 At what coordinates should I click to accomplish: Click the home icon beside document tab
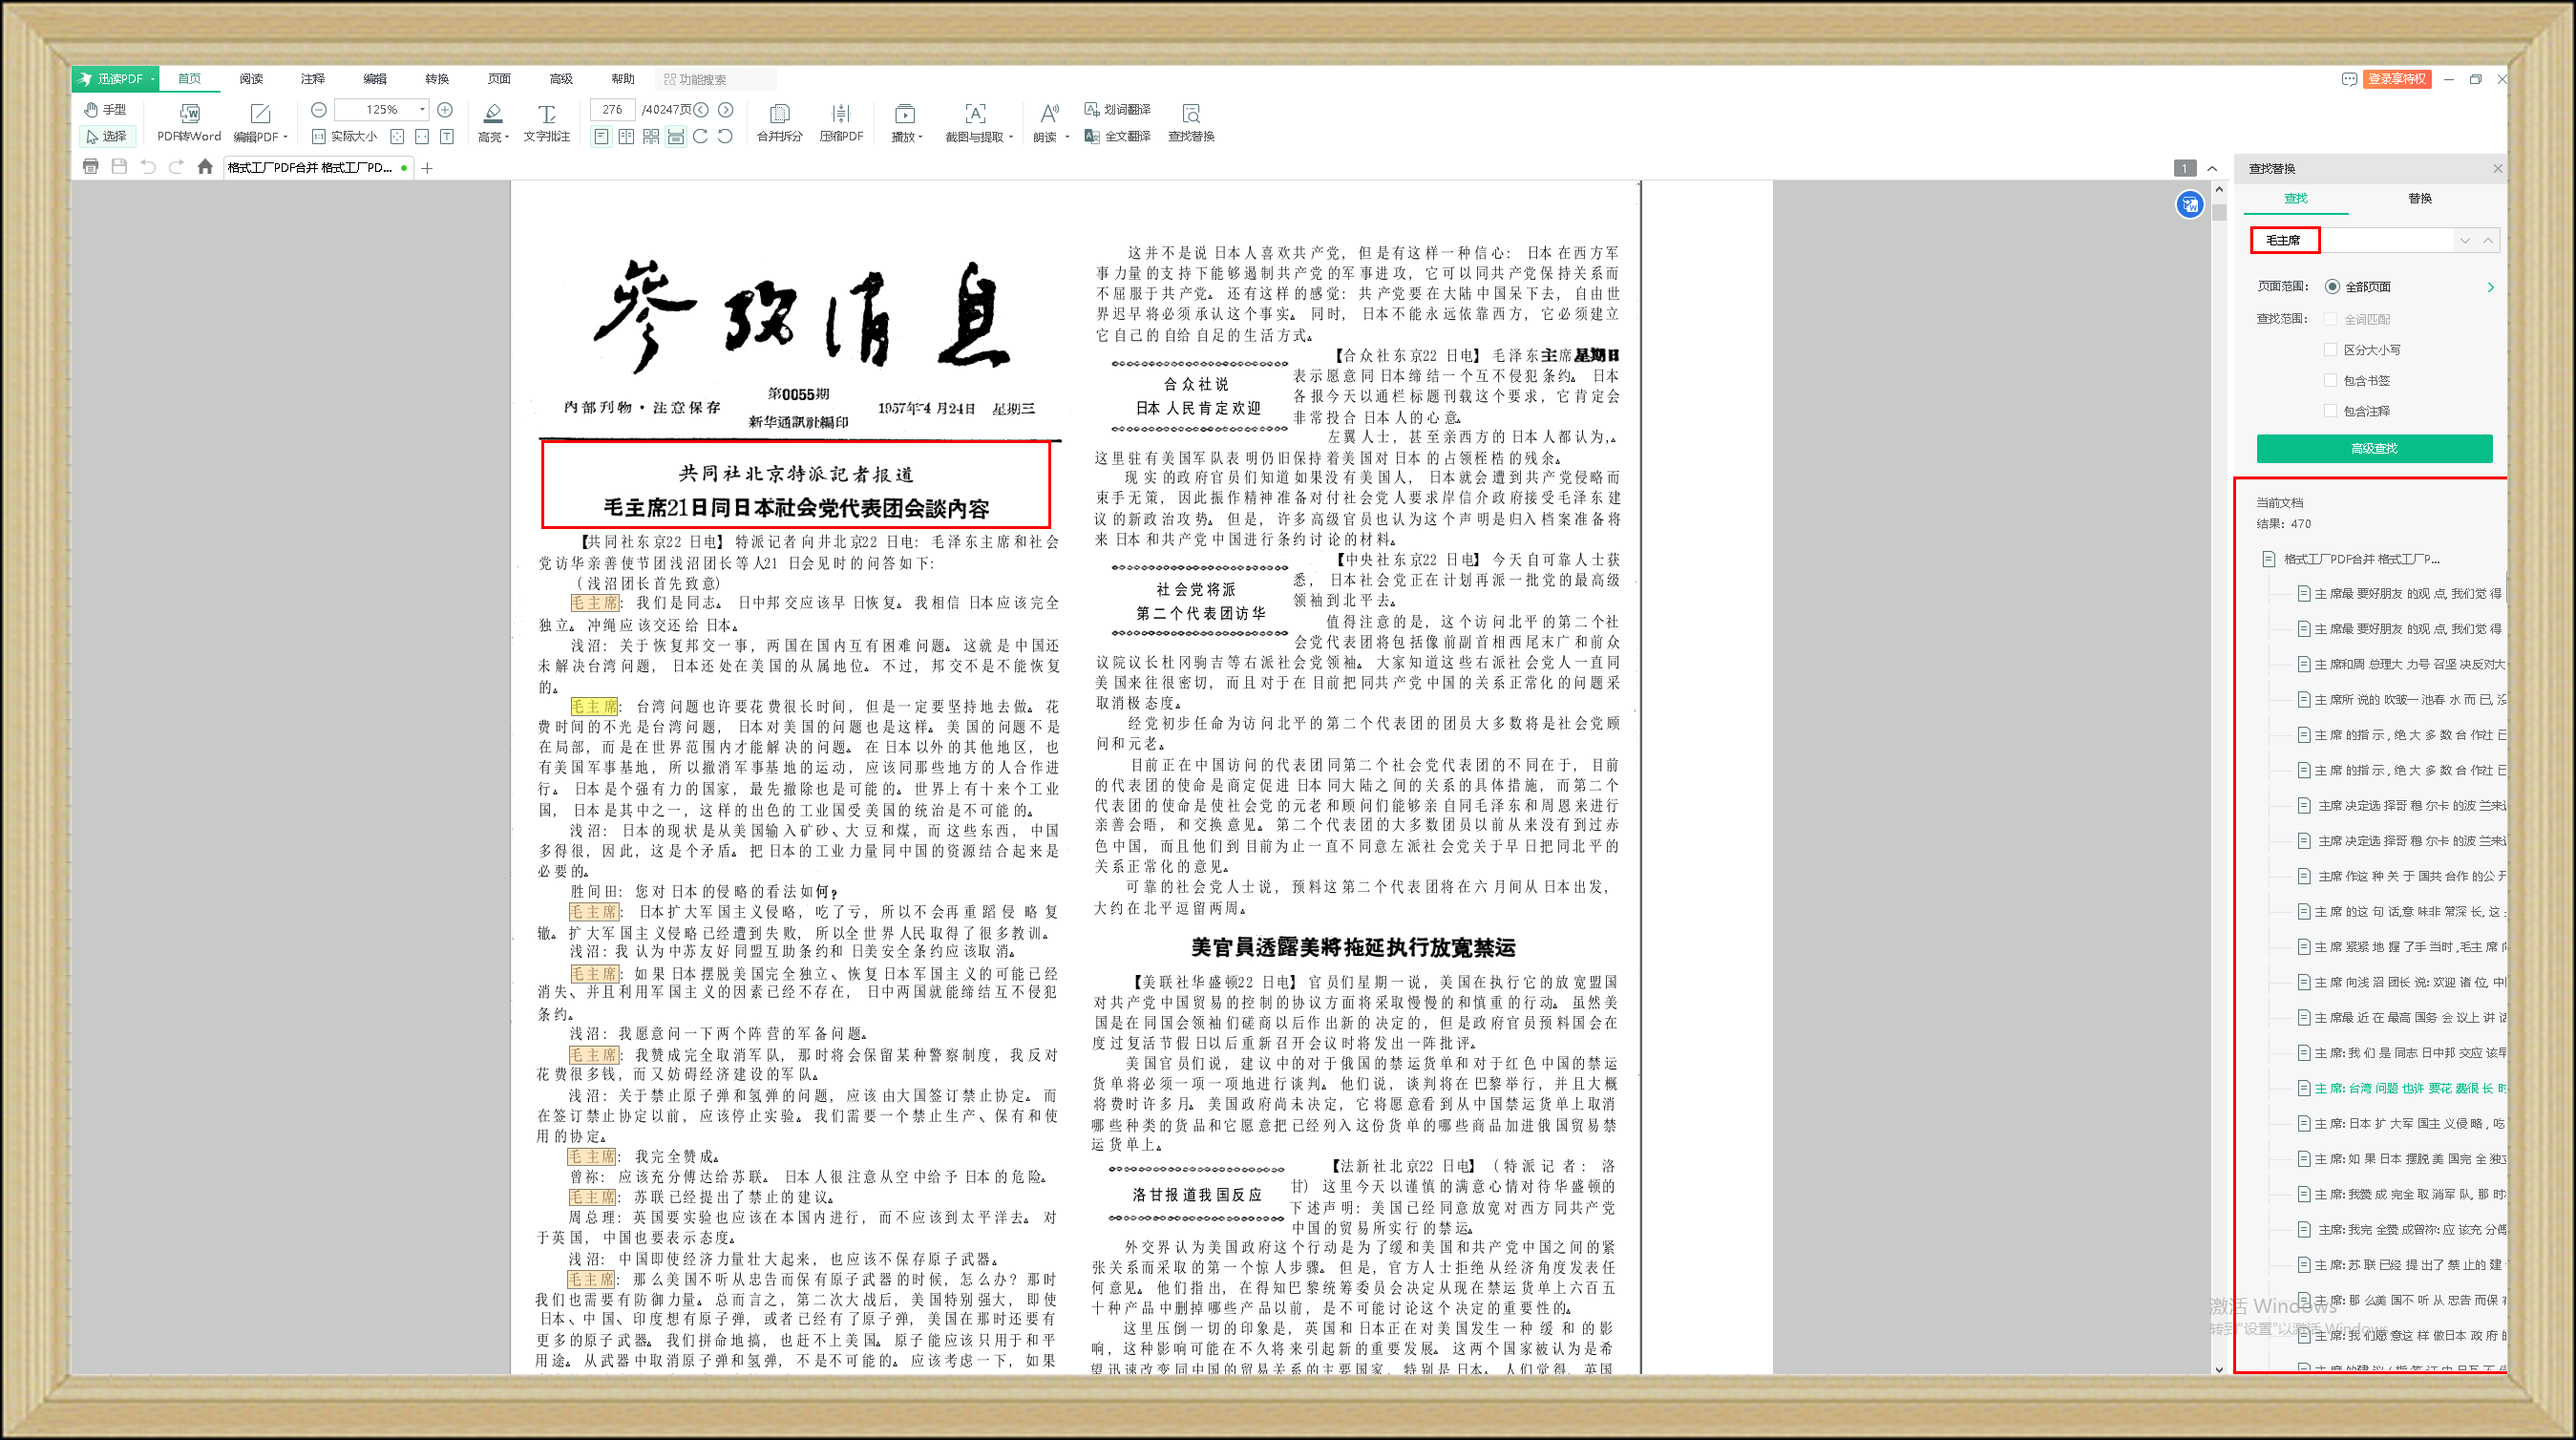click(205, 167)
